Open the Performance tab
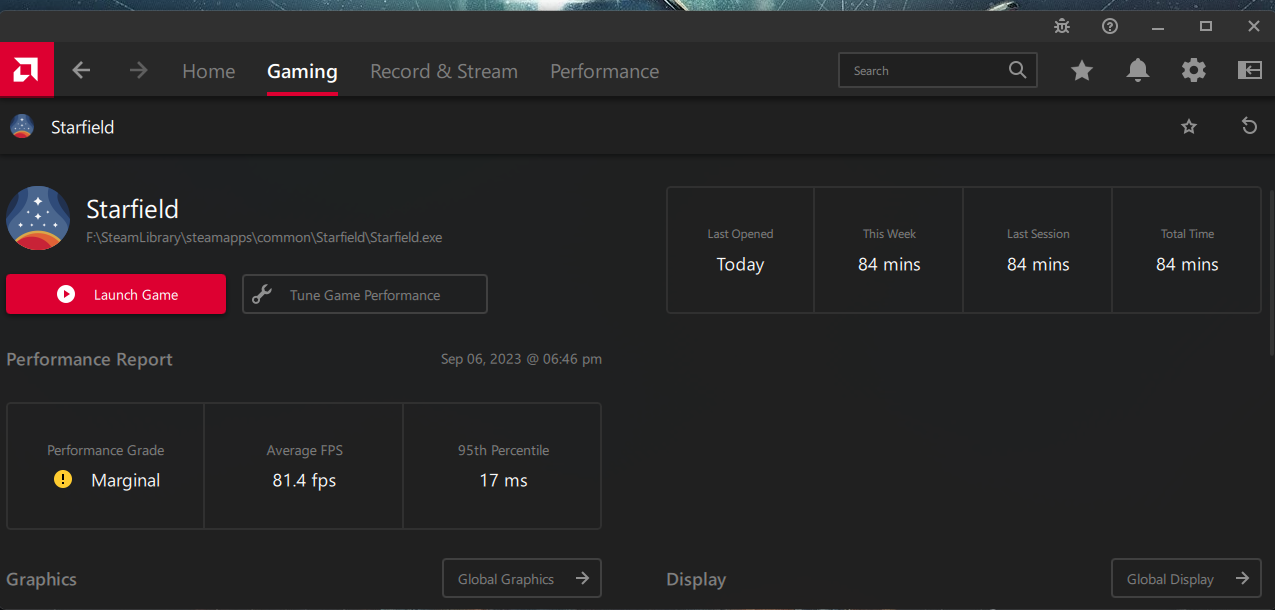The image size is (1275, 610). (604, 71)
